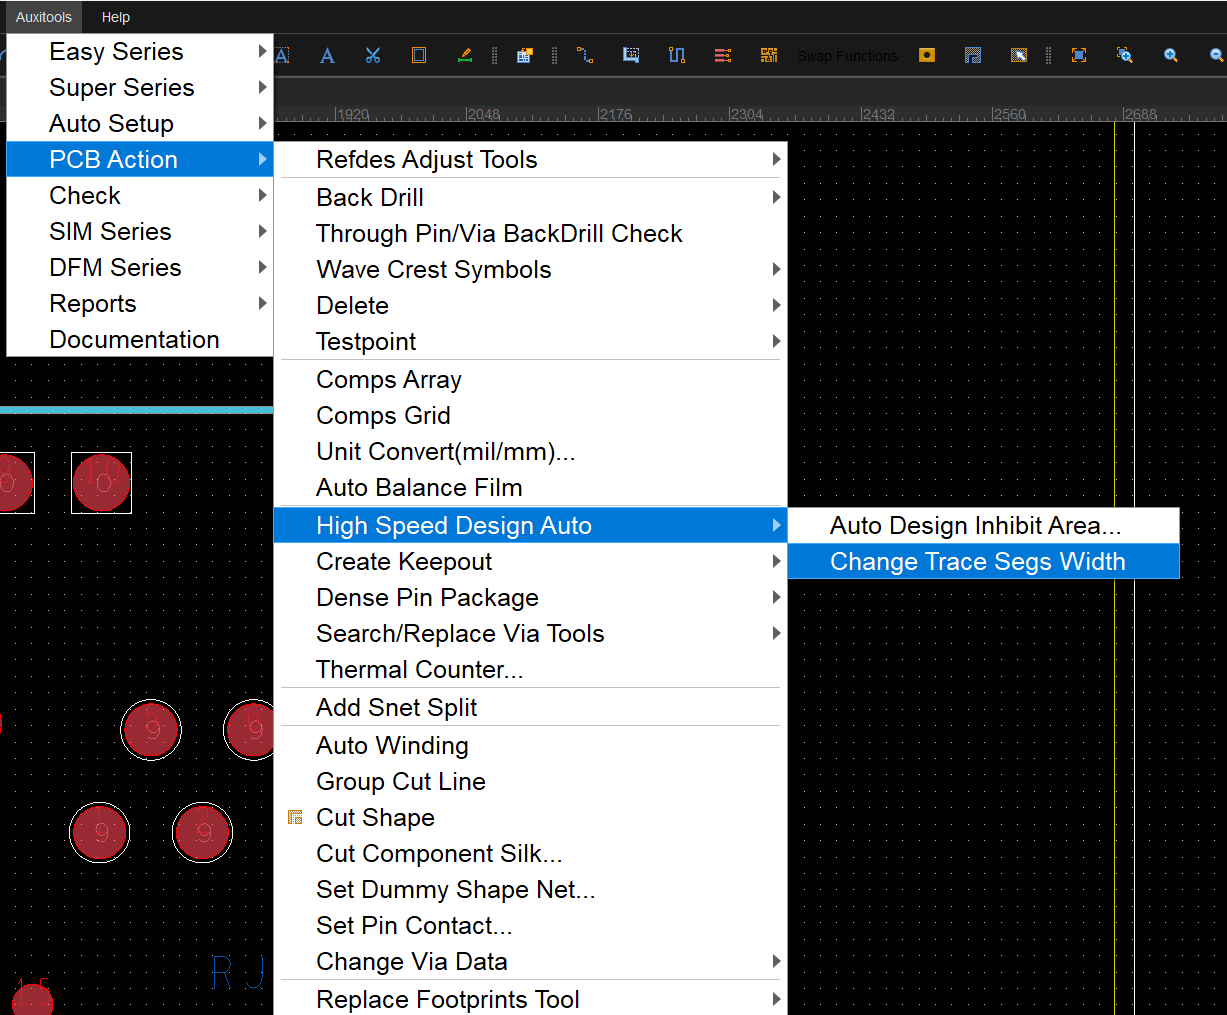Click the Swap Functions toolbar label
The image size is (1227, 1015).
click(x=847, y=56)
